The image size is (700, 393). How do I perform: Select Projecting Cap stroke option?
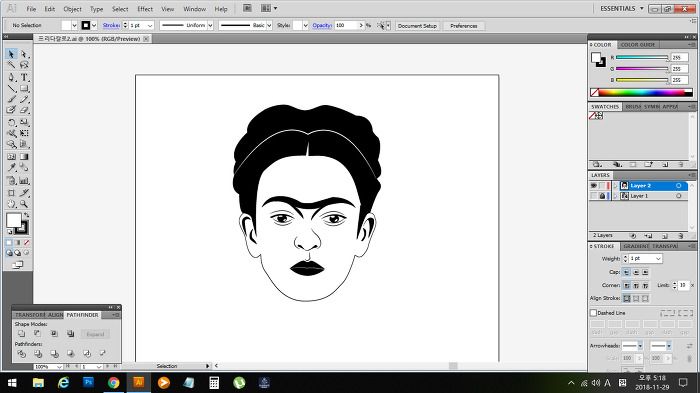point(645,272)
